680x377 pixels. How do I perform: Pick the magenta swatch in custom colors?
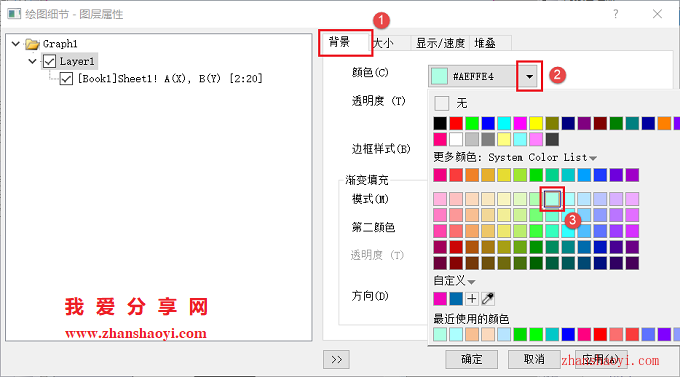click(440, 298)
